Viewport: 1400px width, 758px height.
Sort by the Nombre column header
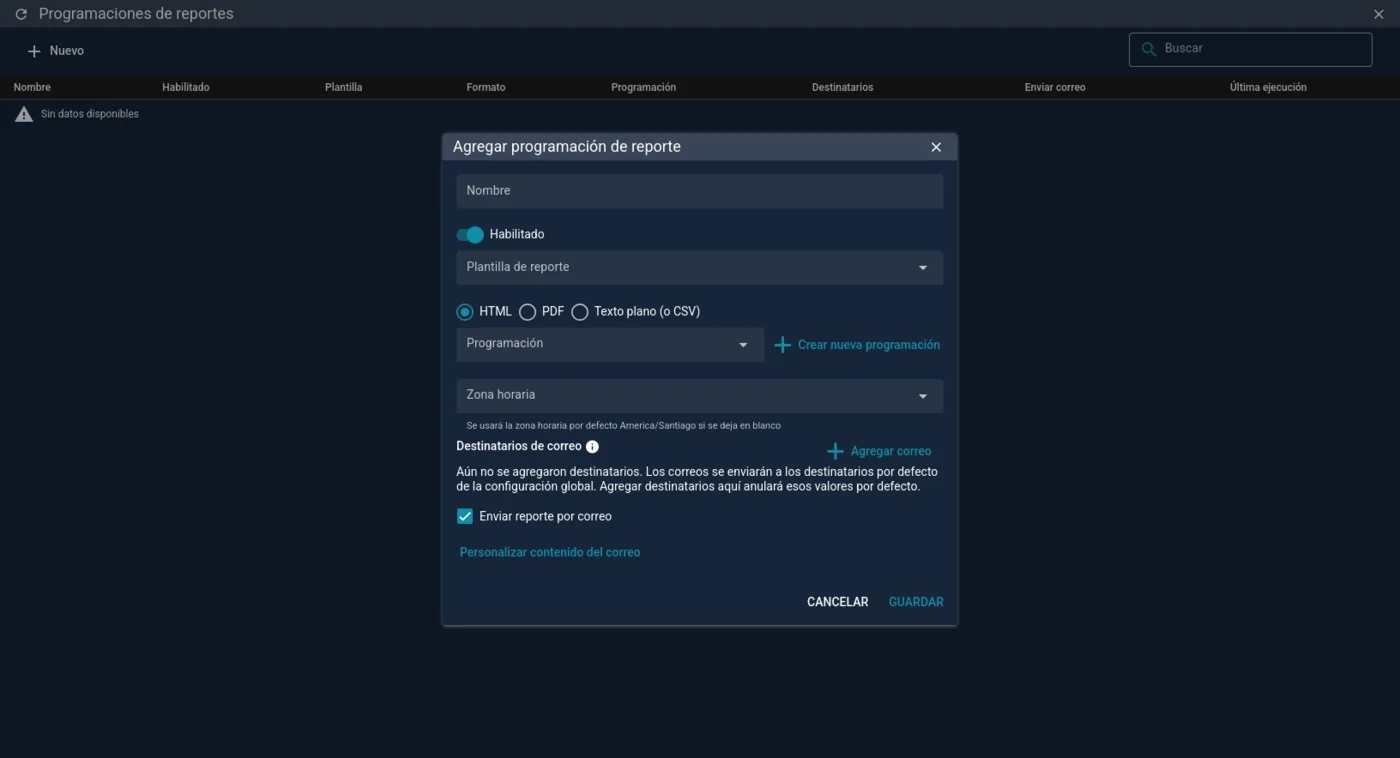click(32, 88)
